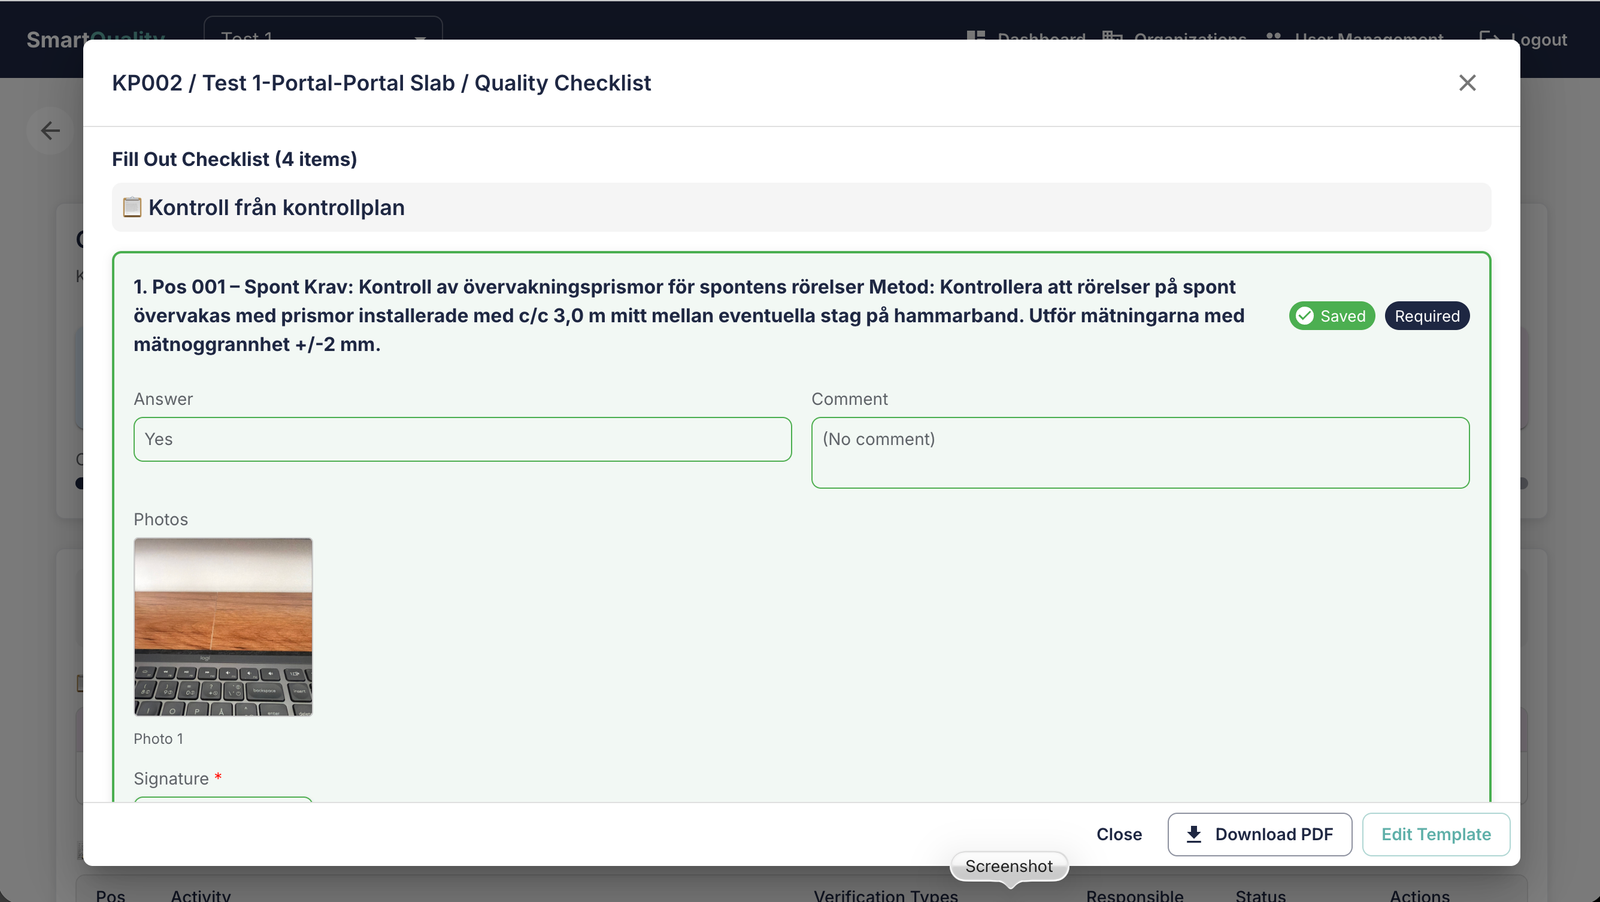Click the Required badge
This screenshot has width=1600, height=902.
tap(1427, 316)
